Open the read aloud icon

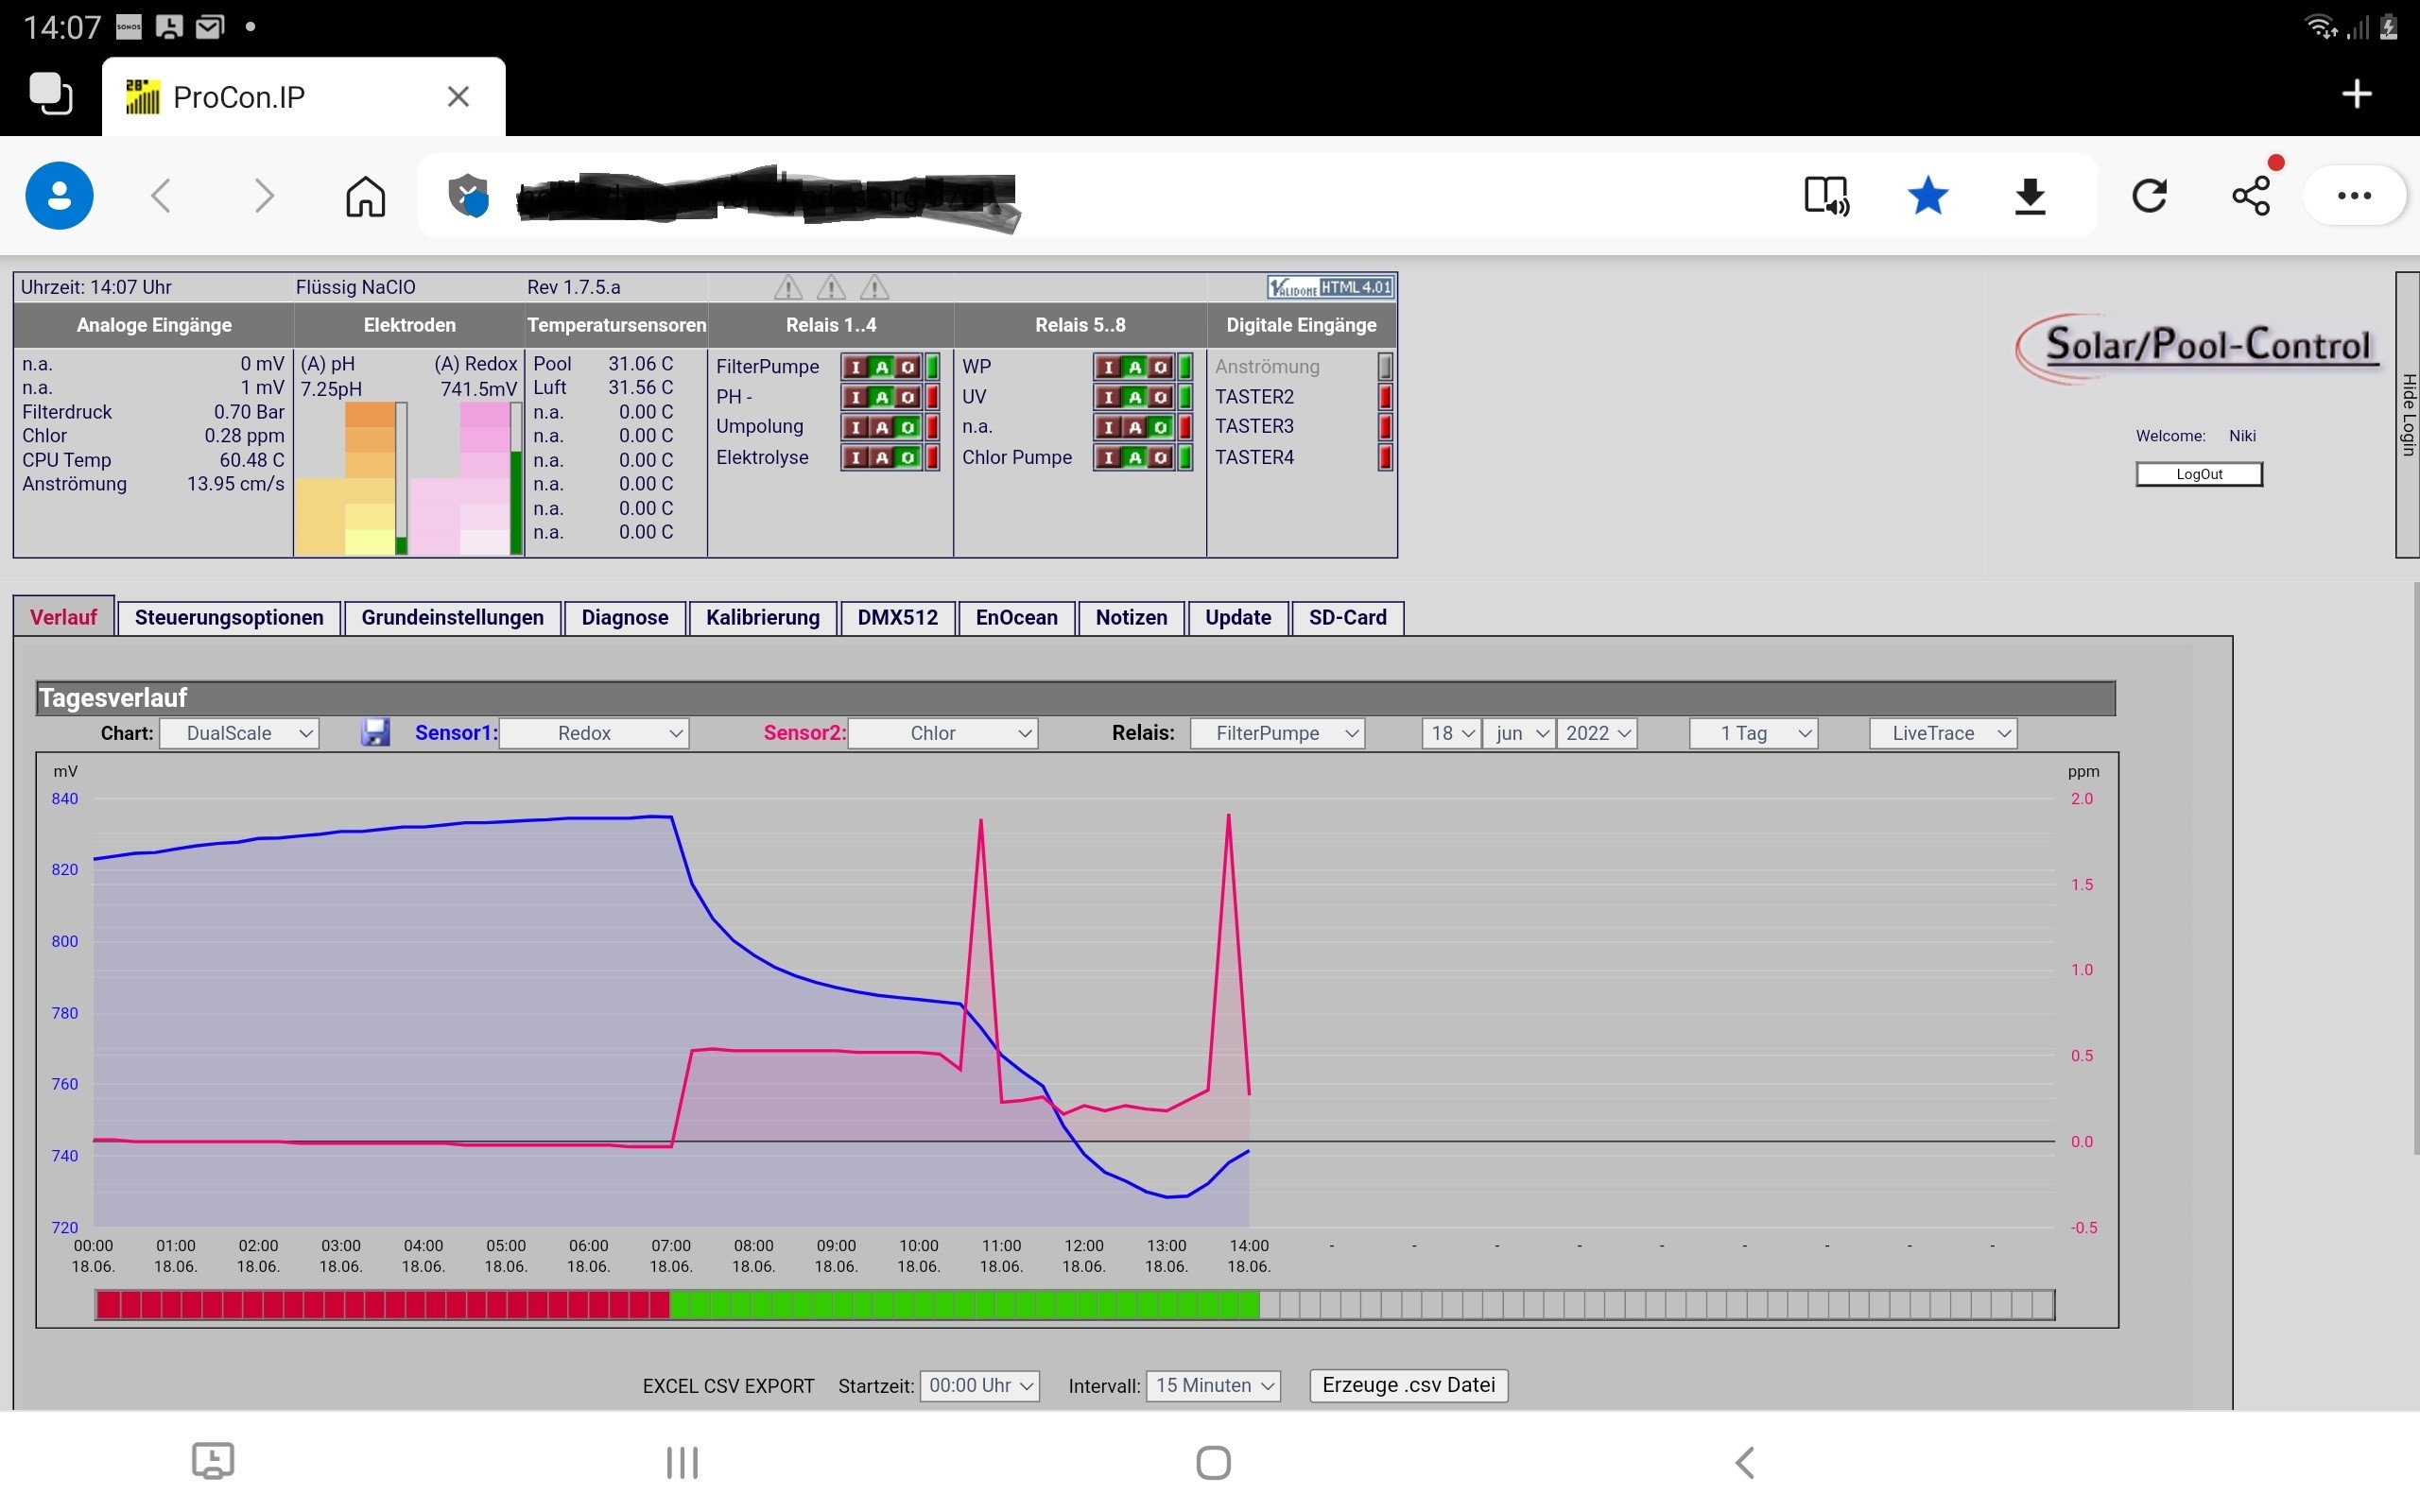1826,196
